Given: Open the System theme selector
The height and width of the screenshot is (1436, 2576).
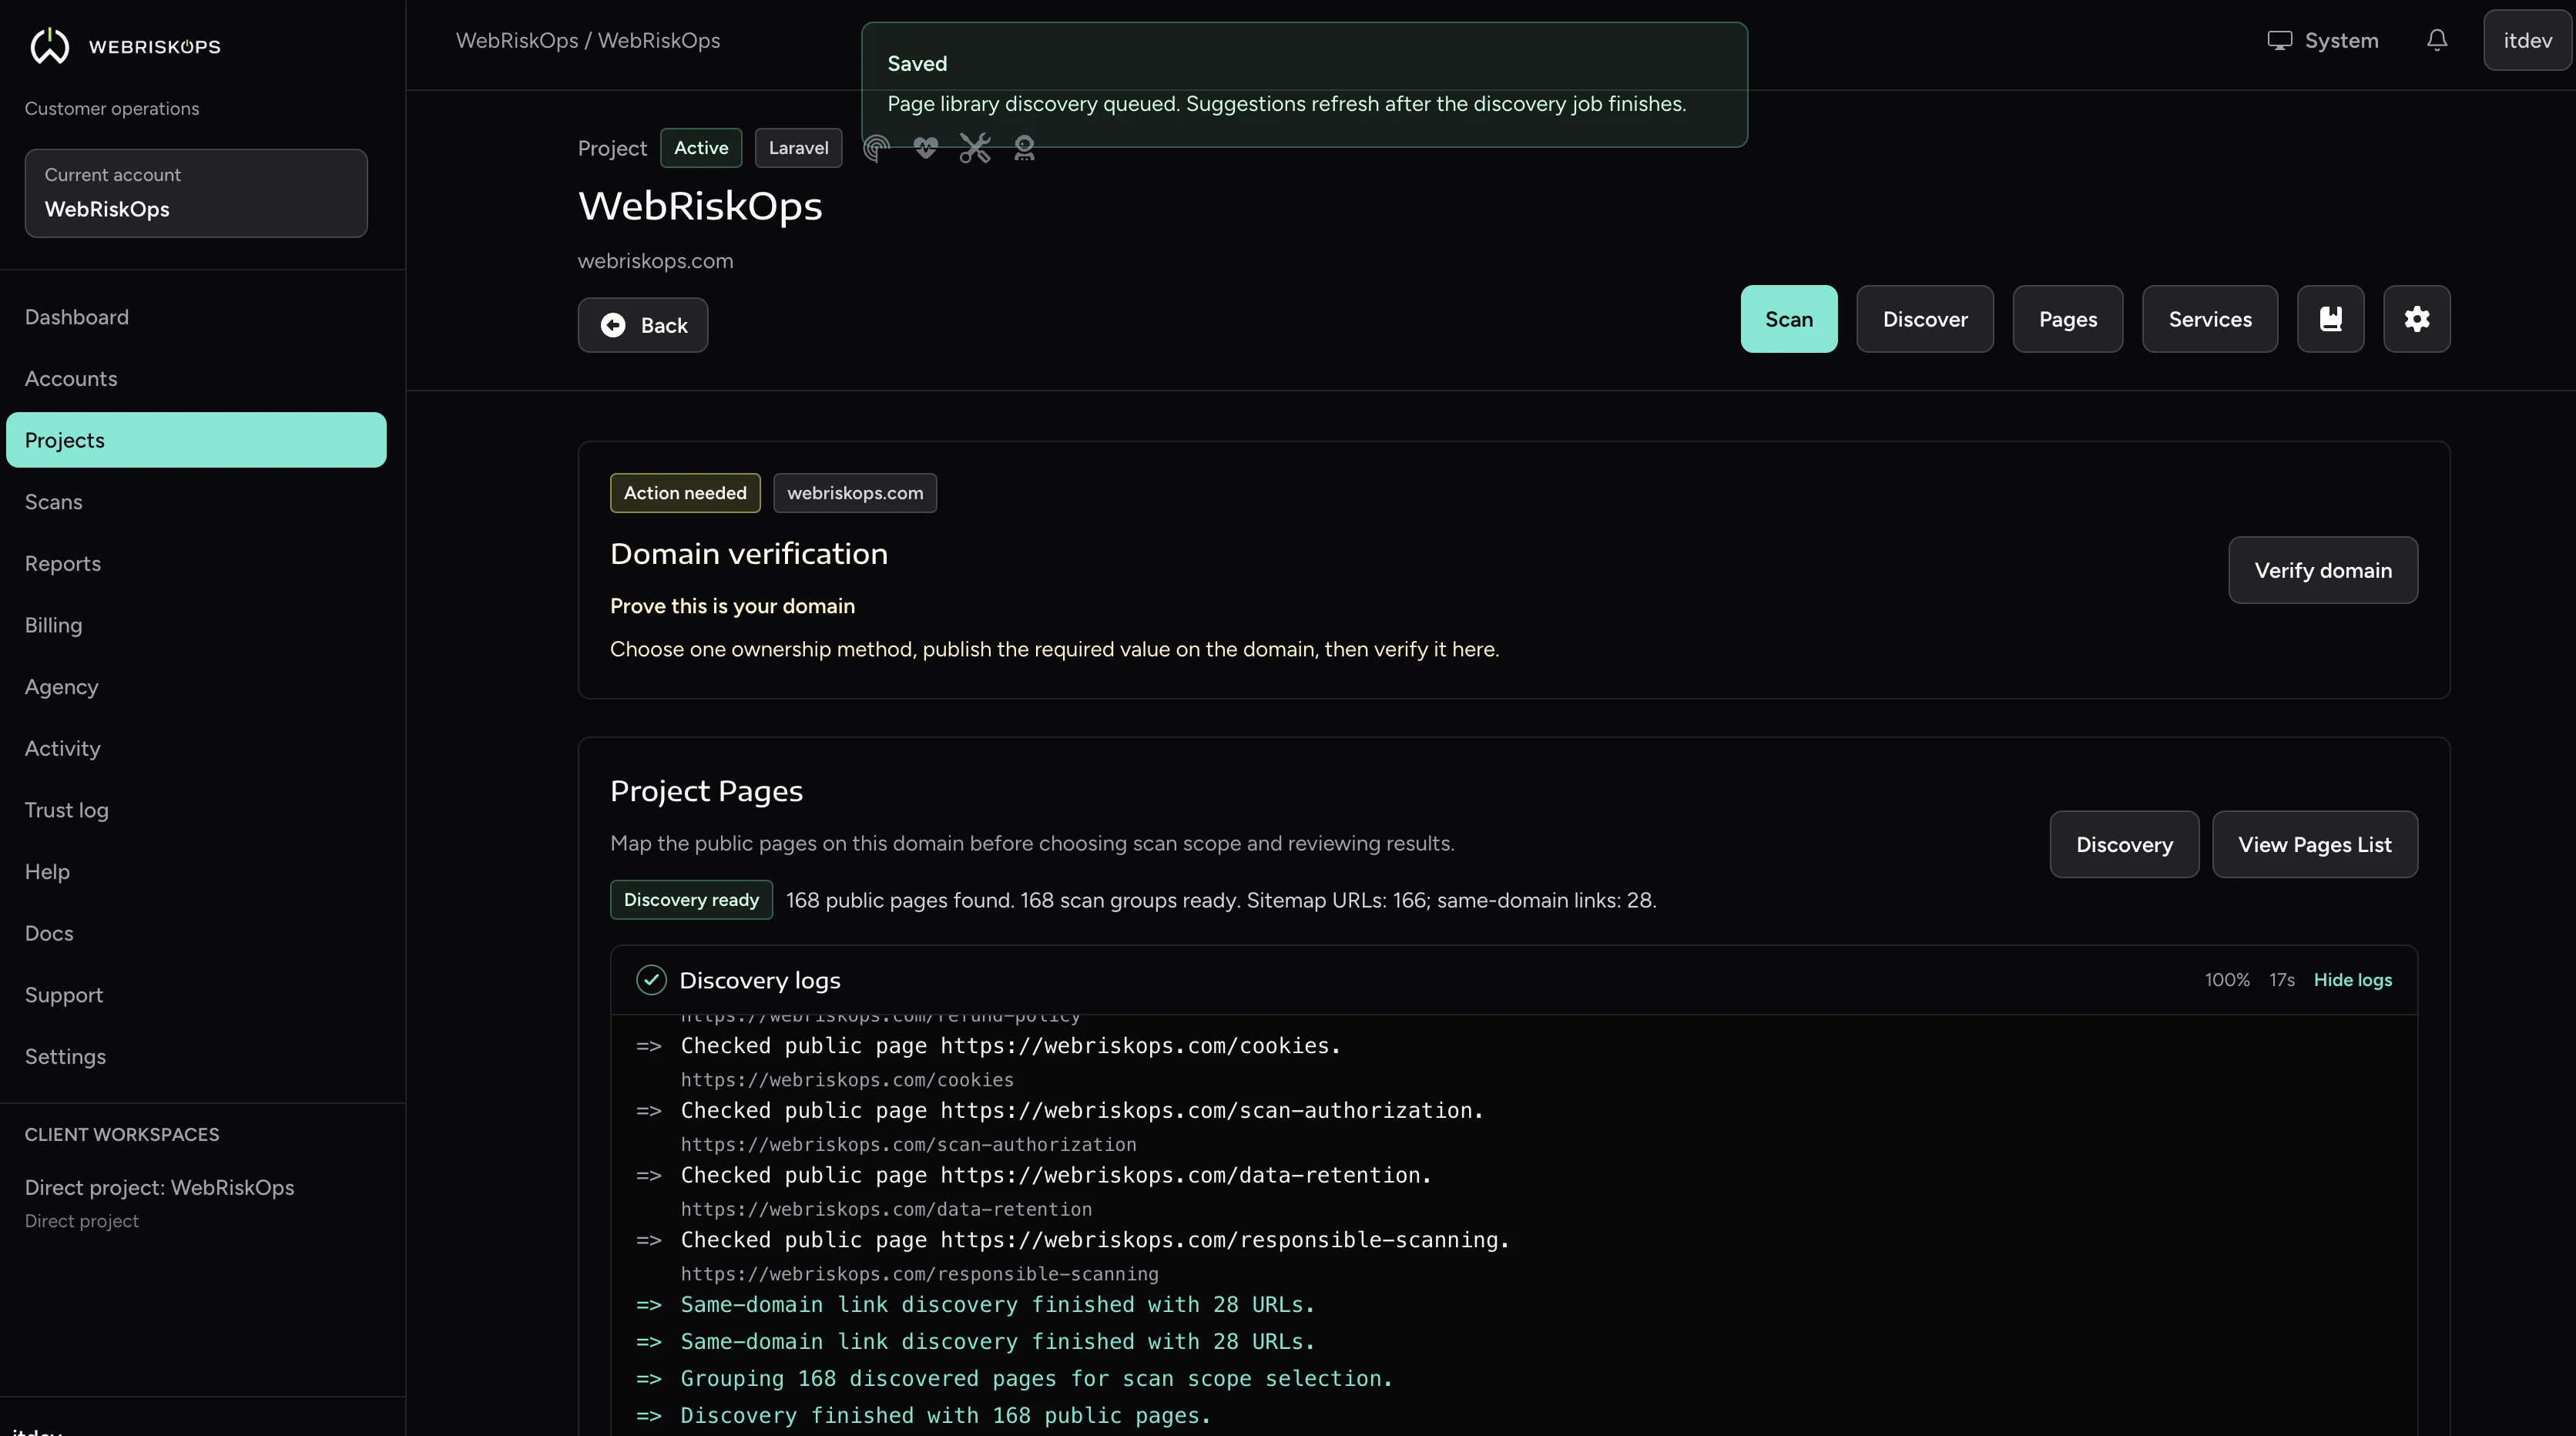Looking at the screenshot, I should point(2322,40).
